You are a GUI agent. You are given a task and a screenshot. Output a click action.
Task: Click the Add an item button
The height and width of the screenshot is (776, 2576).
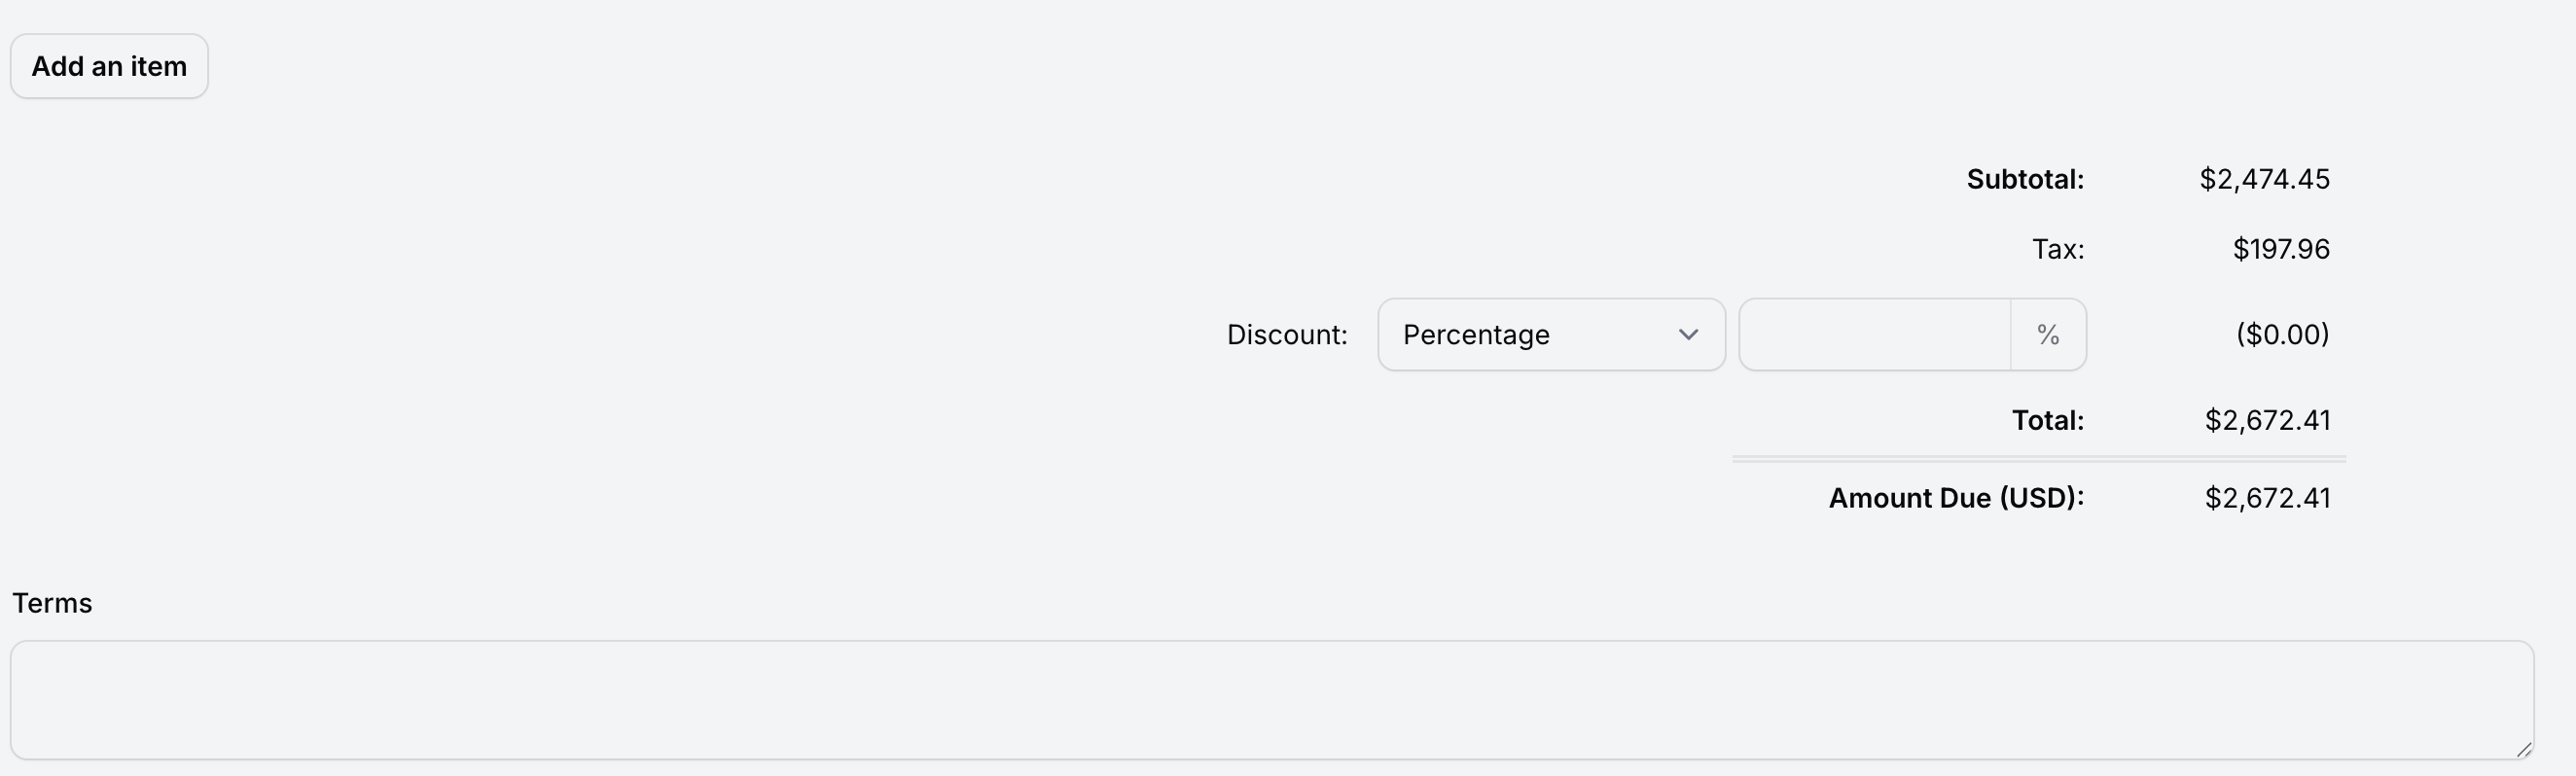(x=109, y=66)
